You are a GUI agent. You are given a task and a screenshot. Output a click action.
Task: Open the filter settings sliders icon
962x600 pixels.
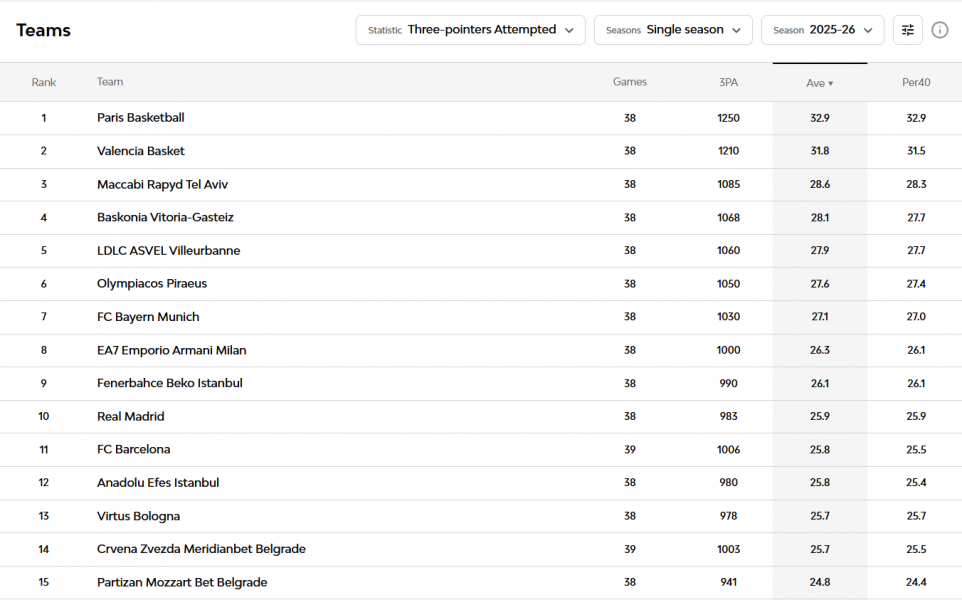(x=907, y=30)
